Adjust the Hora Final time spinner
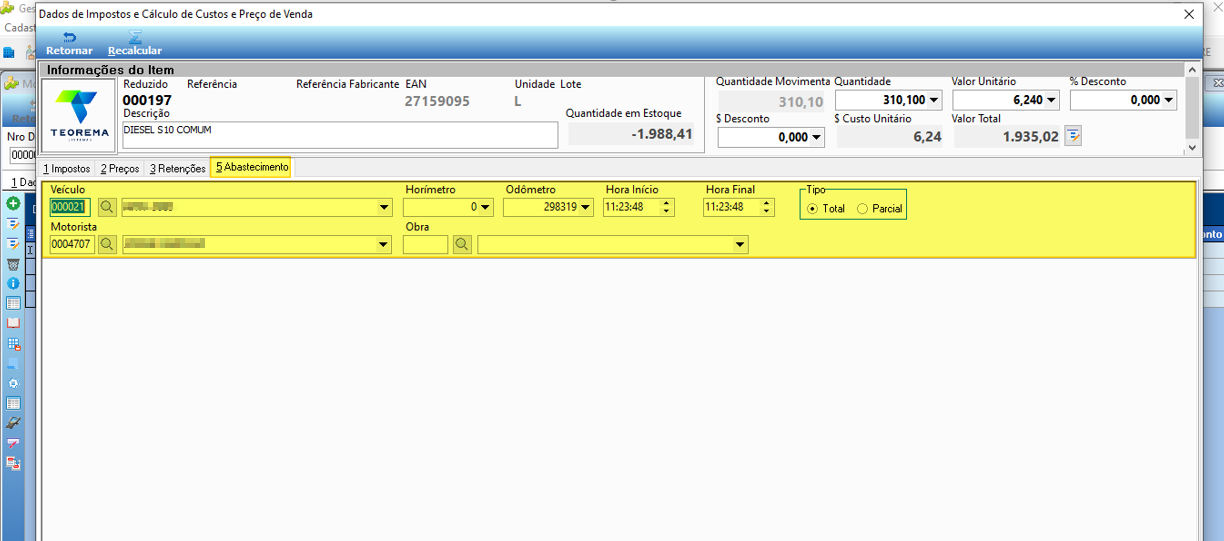The width and height of the screenshot is (1224, 541). 767,208
